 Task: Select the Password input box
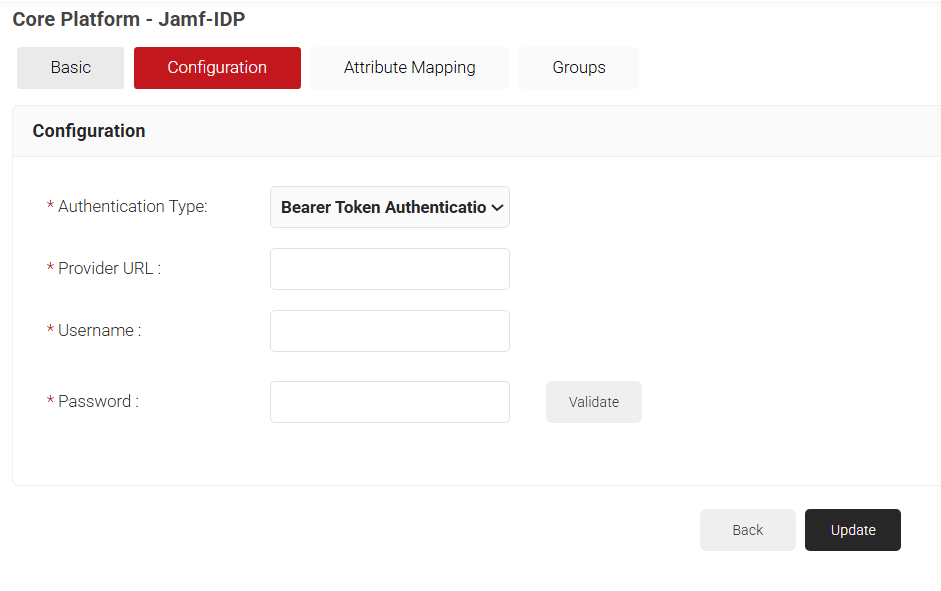tap(389, 402)
